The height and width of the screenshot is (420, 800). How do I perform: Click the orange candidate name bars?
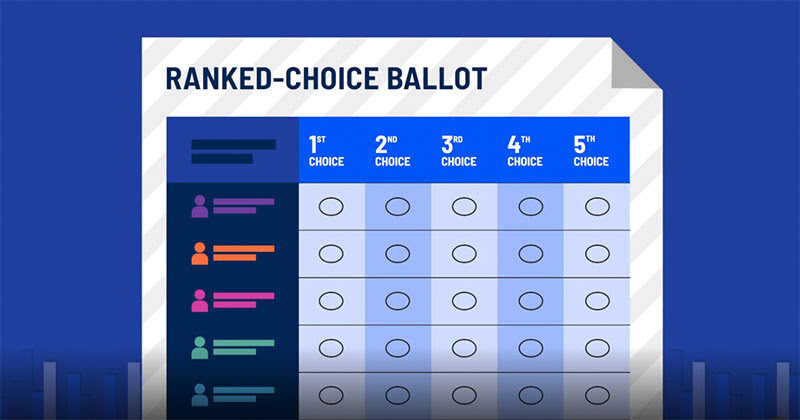(x=243, y=253)
